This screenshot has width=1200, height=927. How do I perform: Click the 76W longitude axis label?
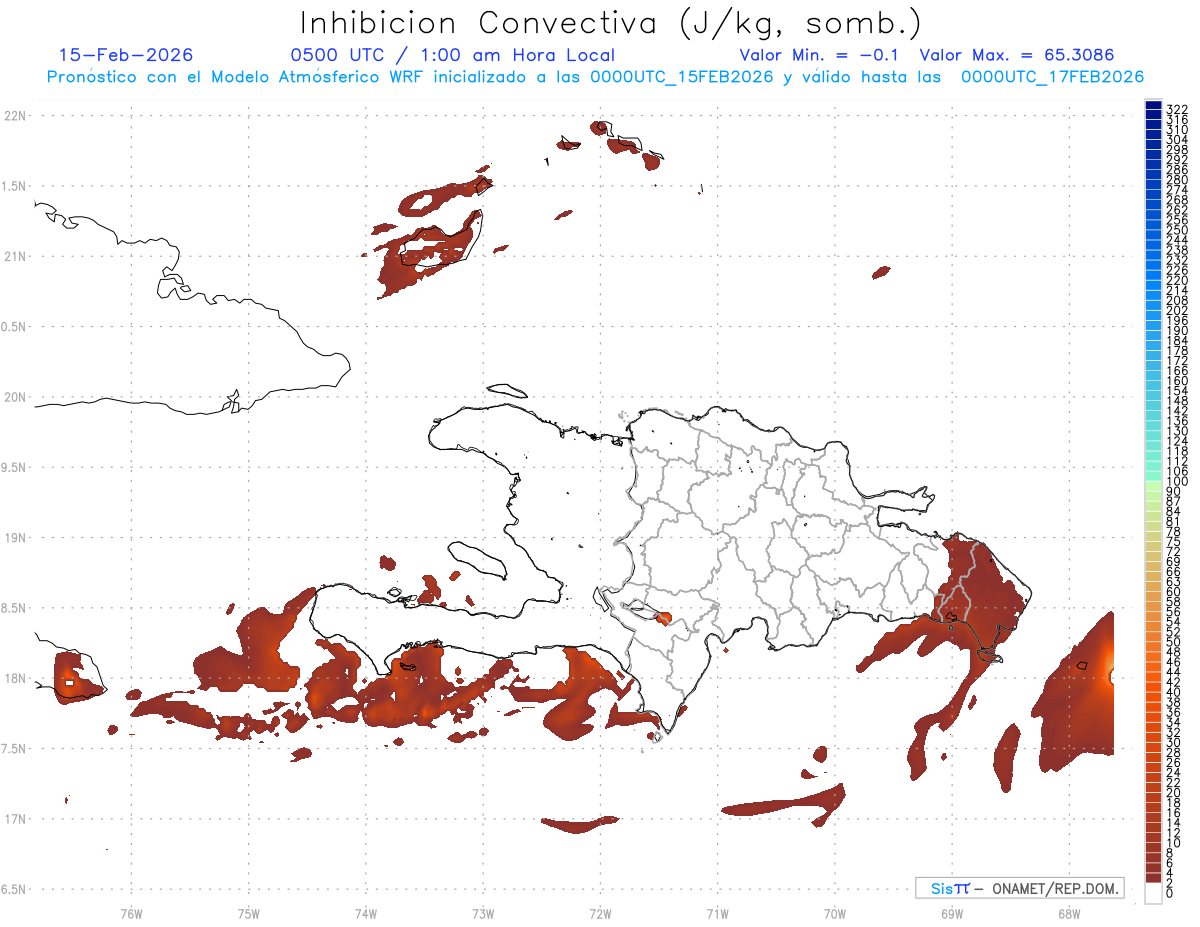click(x=131, y=914)
